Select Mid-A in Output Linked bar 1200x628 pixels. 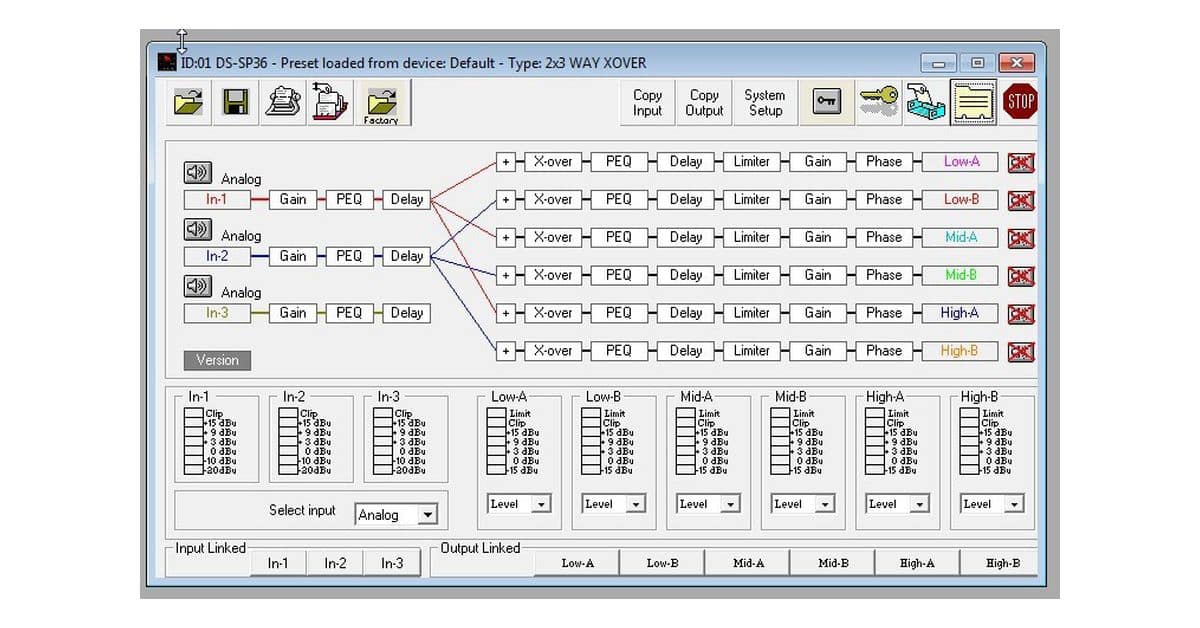(747, 564)
